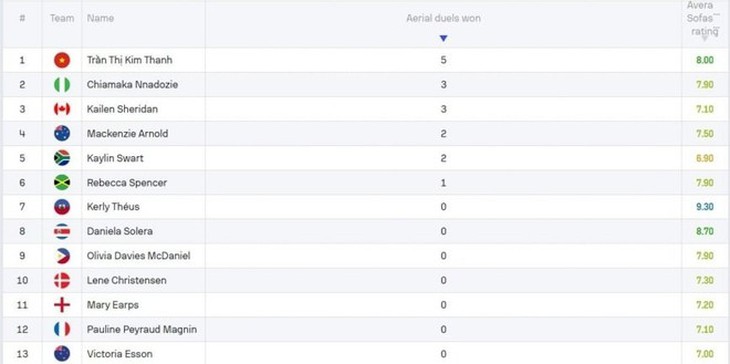Open player Trần Thị Kim Thanh
The image size is (730, 364).
pos(129,60)
